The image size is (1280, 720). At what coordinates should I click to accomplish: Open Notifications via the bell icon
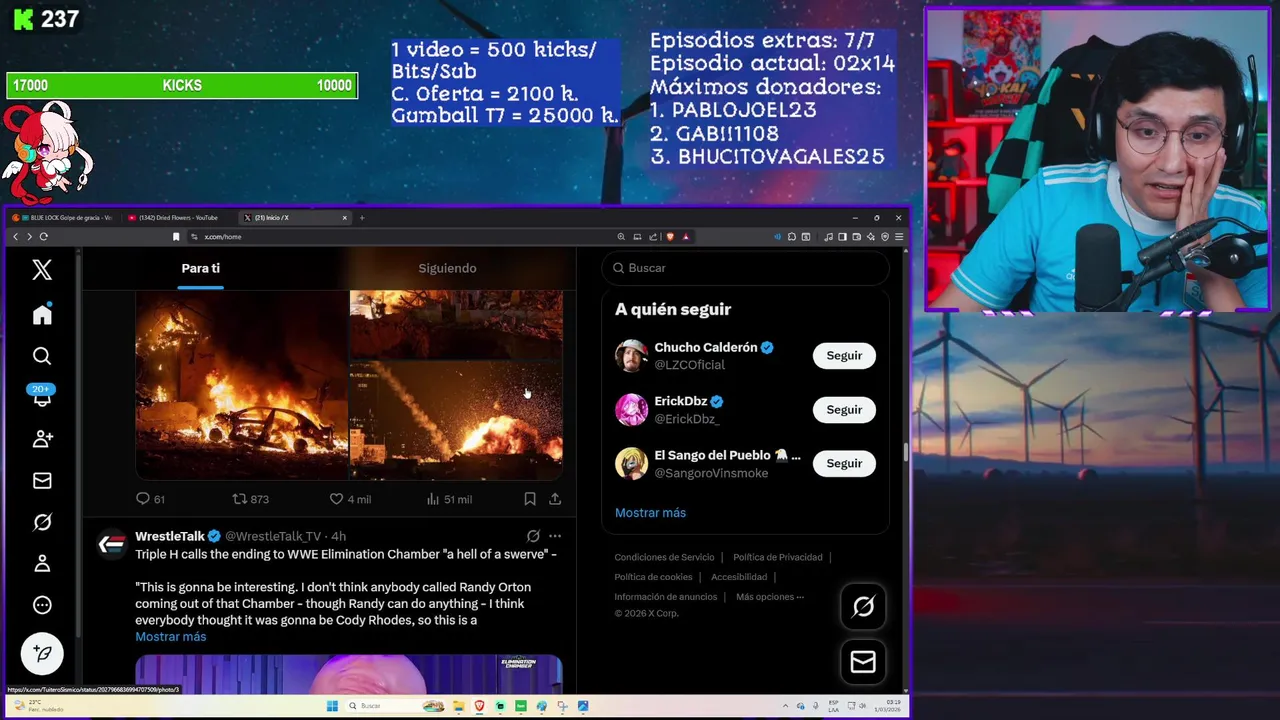point(42,397)
